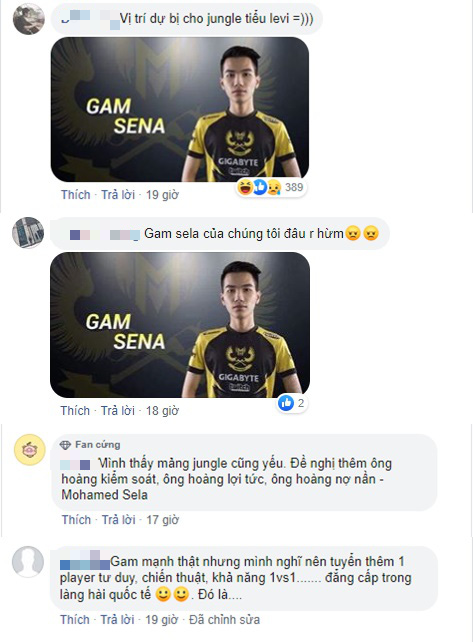Reply to the 'Gam mạnh thật' comment
Image resolution: width=473 pixels, height=642 pixels.
click(118, 619)
